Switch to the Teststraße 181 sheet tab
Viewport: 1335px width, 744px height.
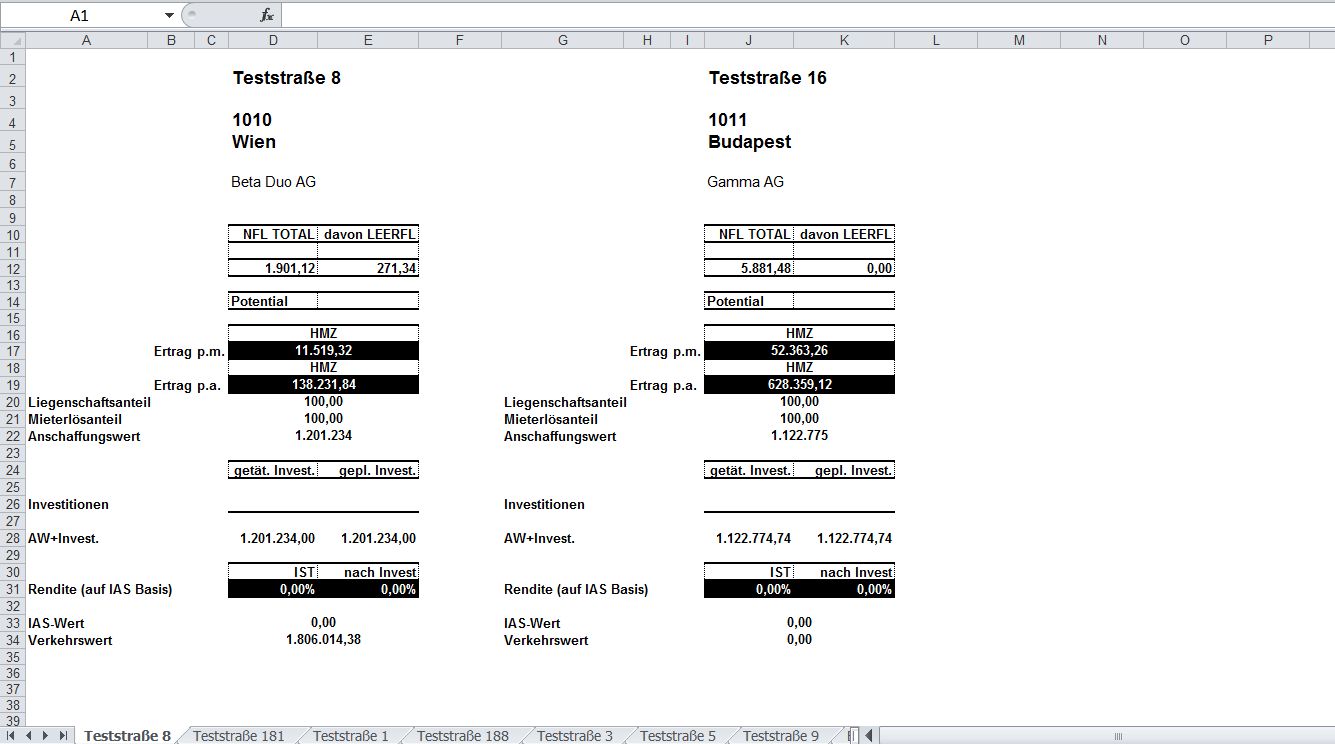coord(238,736)
